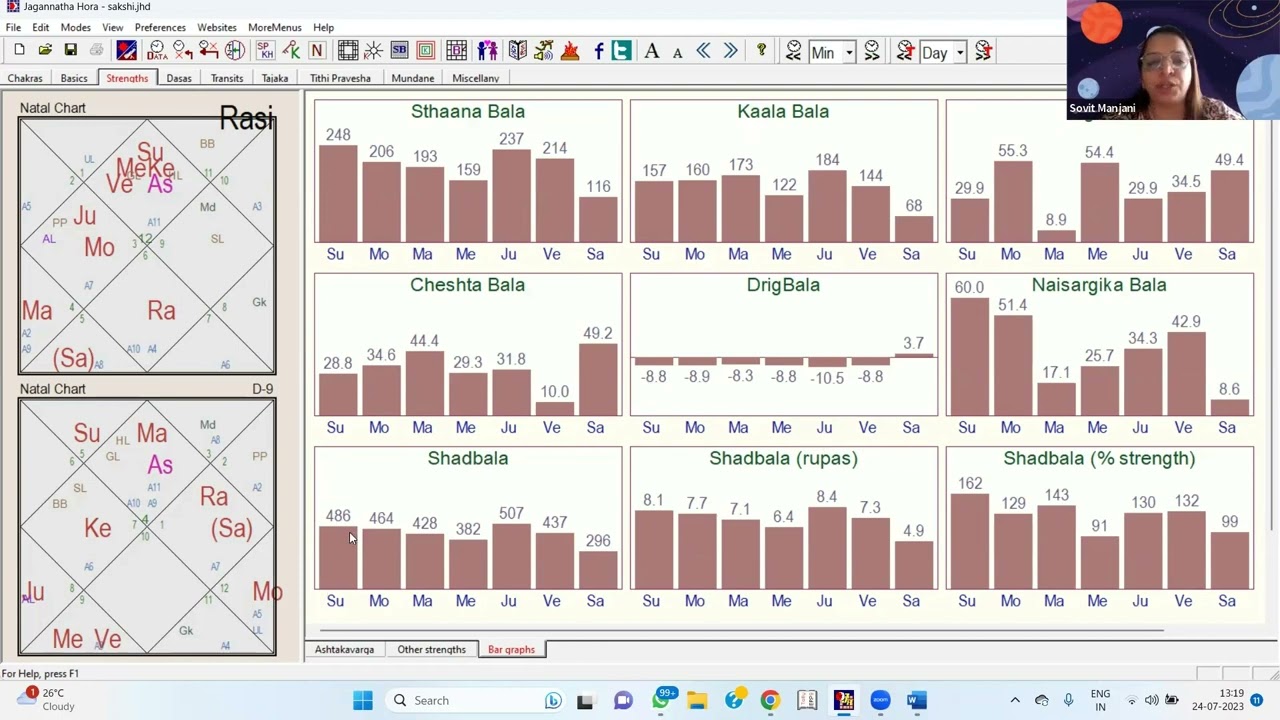
Task: Switch to the Mundane tab
Action: click(x=413, y=78)
